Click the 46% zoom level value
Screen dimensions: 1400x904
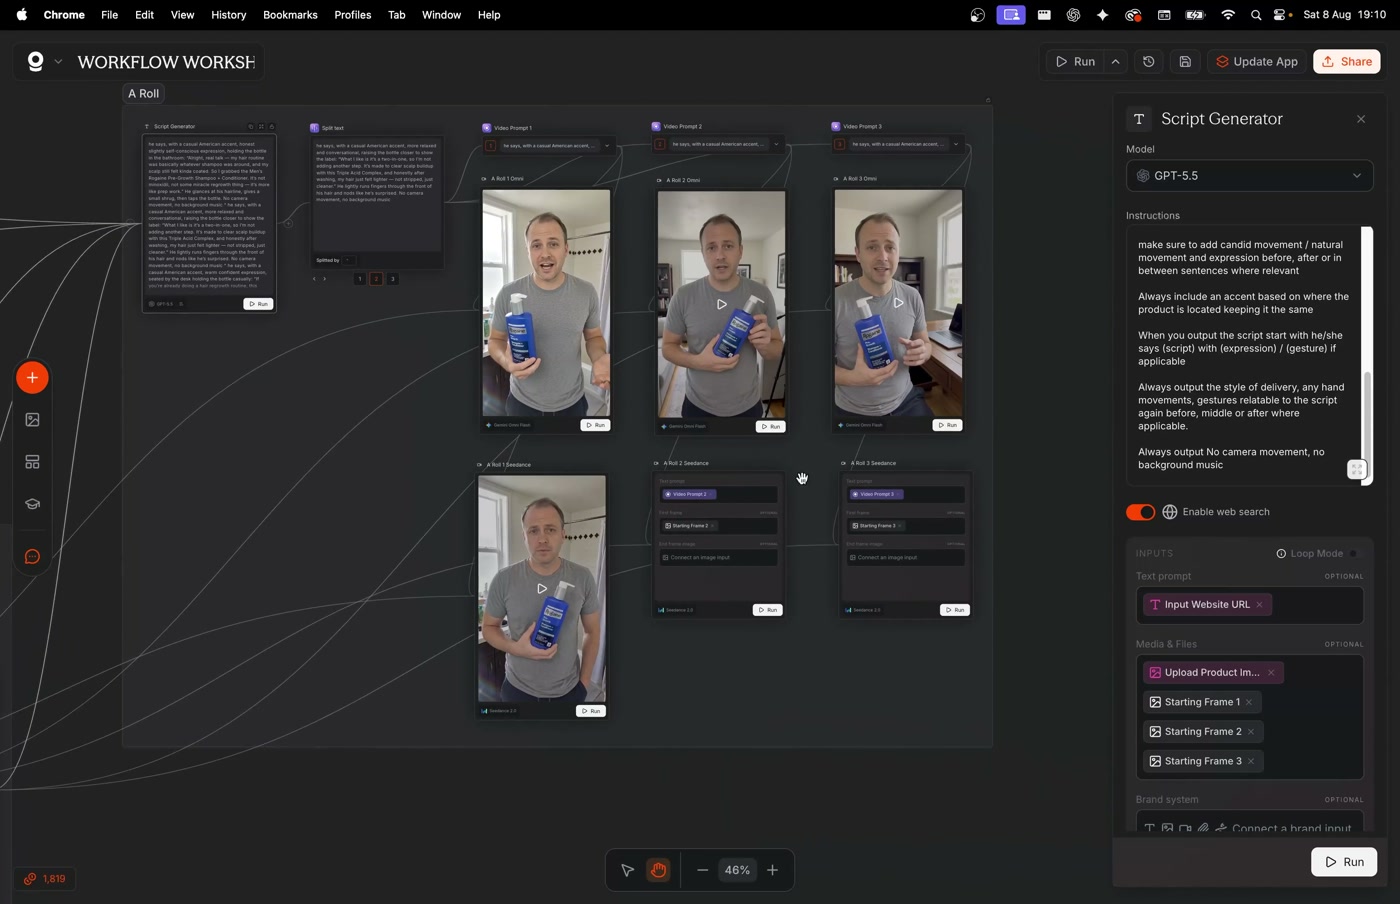click(x=737, y=870)
